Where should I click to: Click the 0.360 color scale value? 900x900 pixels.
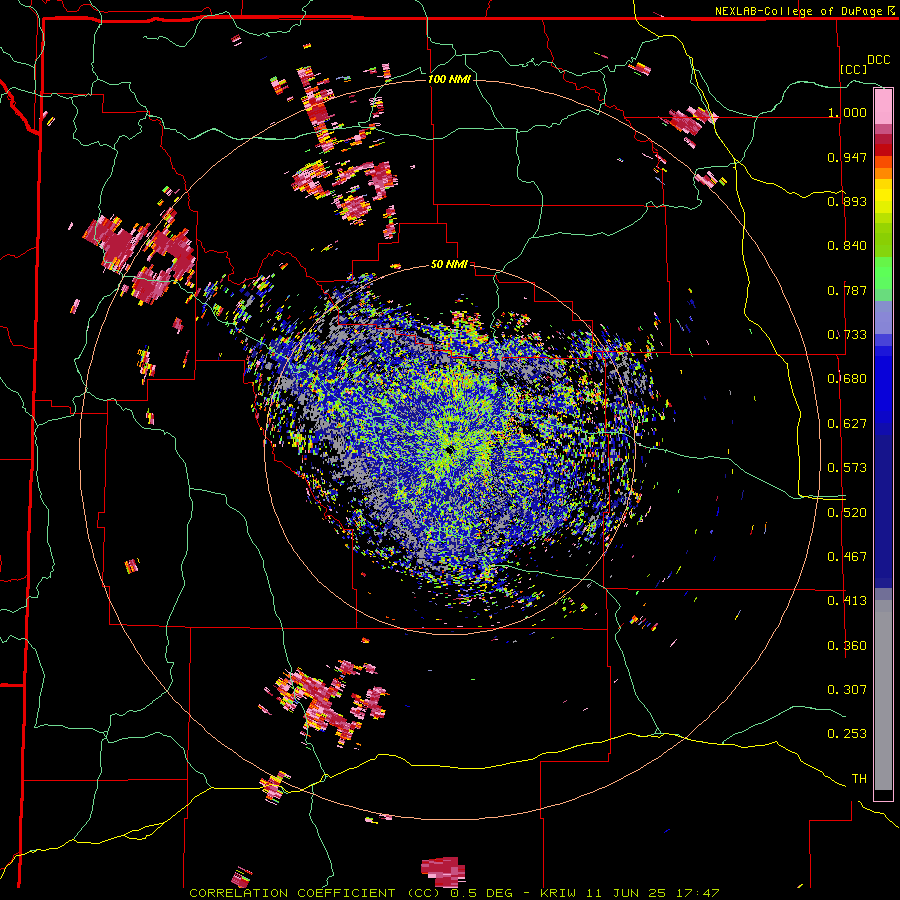pos(847,646)
